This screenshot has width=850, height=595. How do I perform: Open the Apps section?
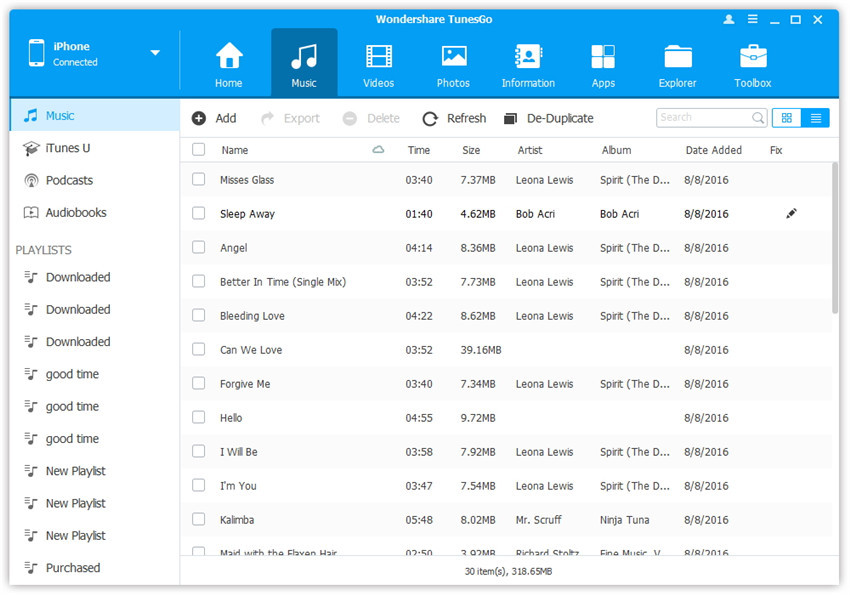point(603,64)
